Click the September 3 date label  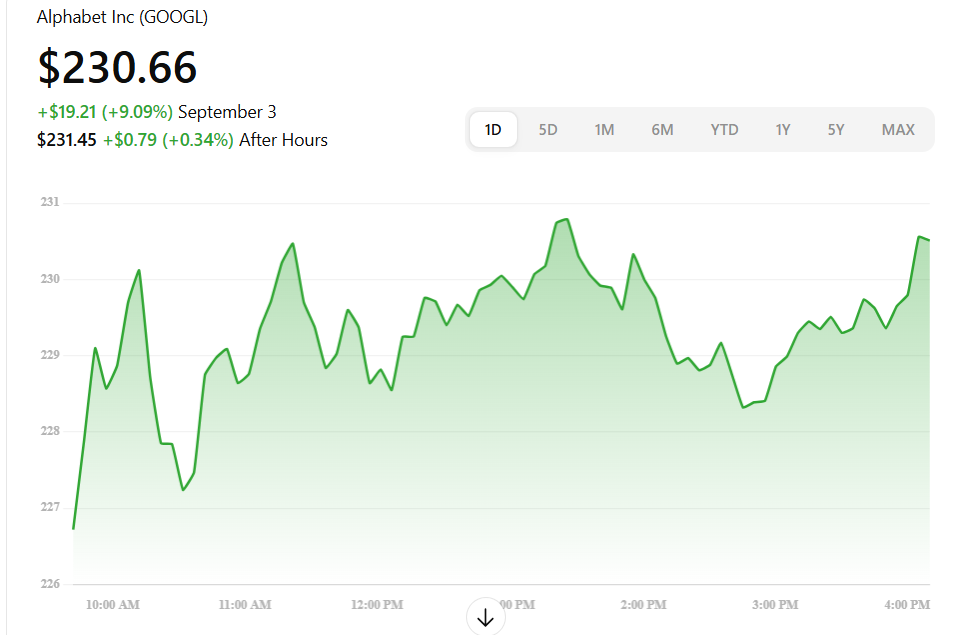227,112
